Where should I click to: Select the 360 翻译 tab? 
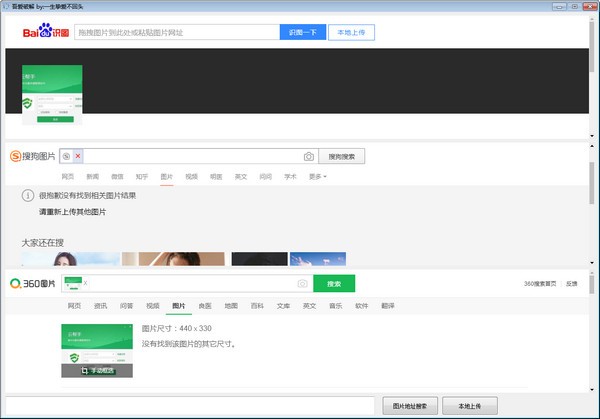388,306
